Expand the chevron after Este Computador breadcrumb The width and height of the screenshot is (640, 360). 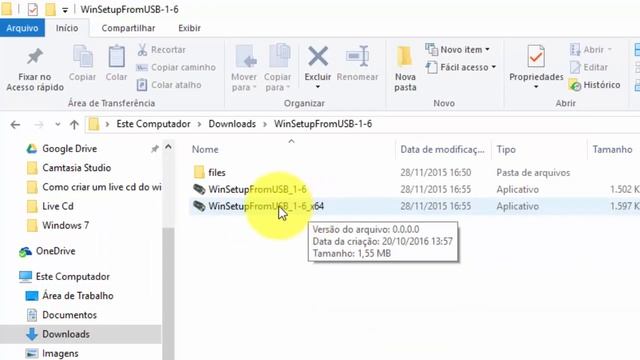tap(200, 124)
